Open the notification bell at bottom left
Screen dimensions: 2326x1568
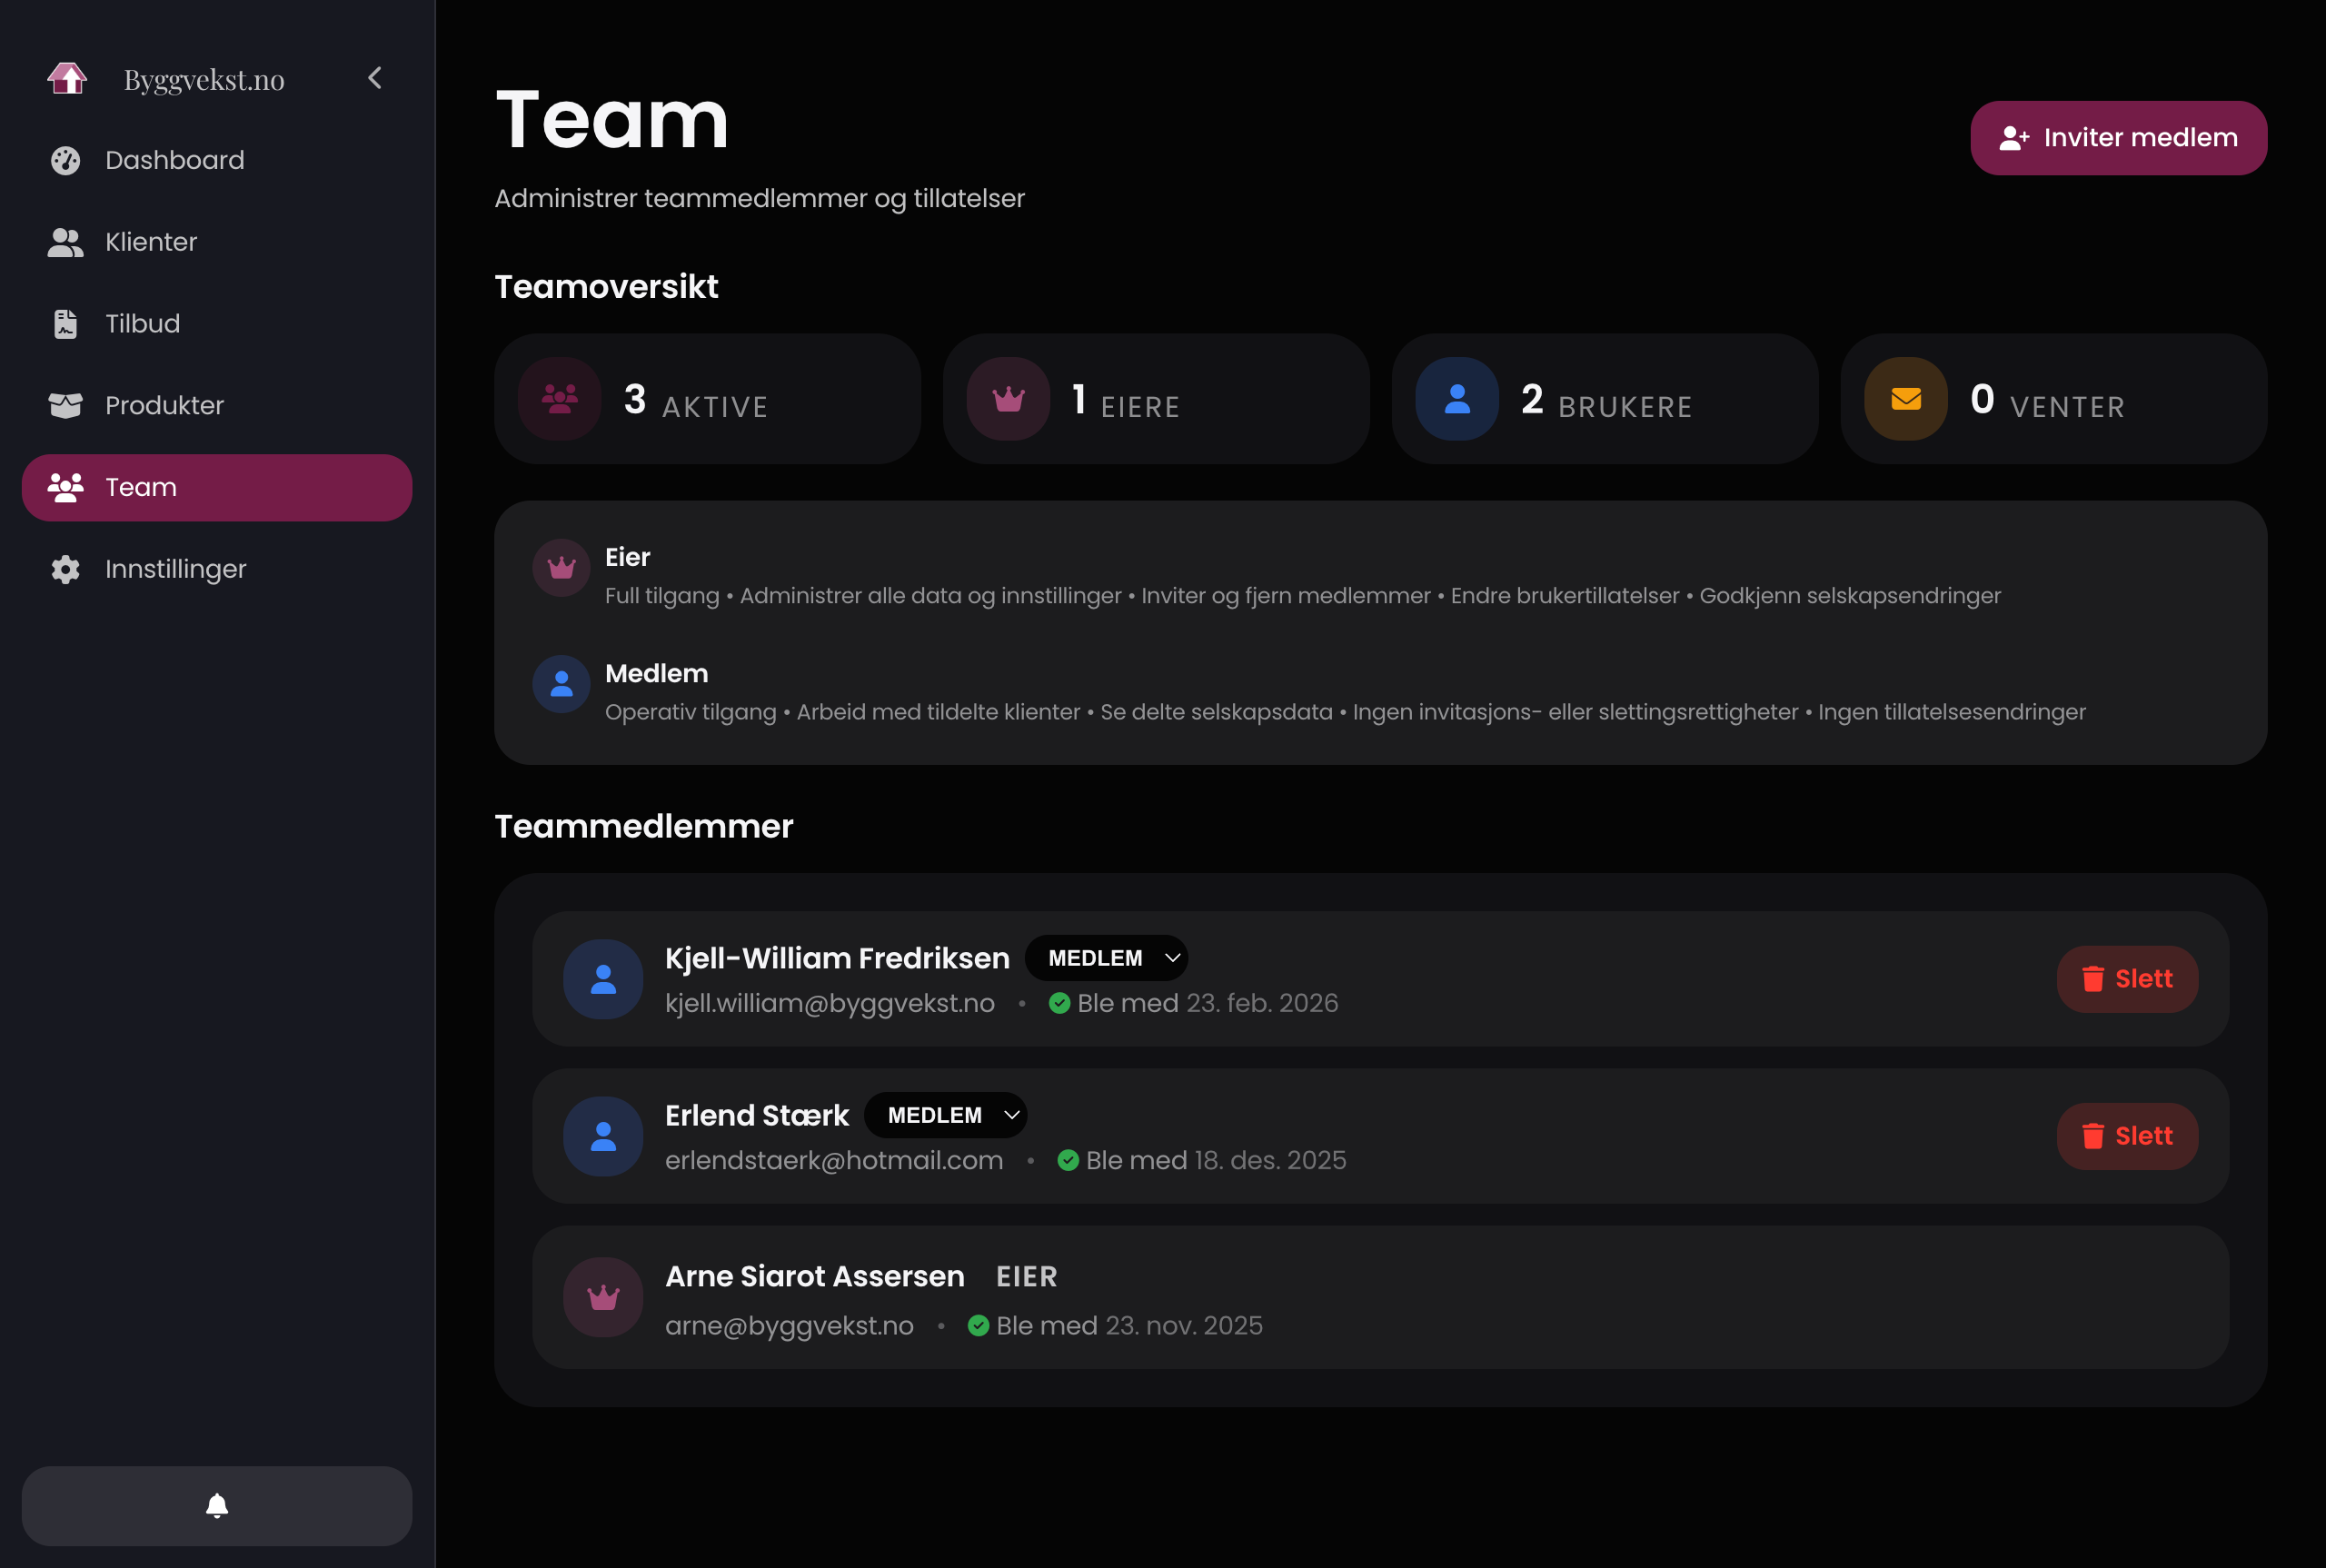coord(217,1506)
